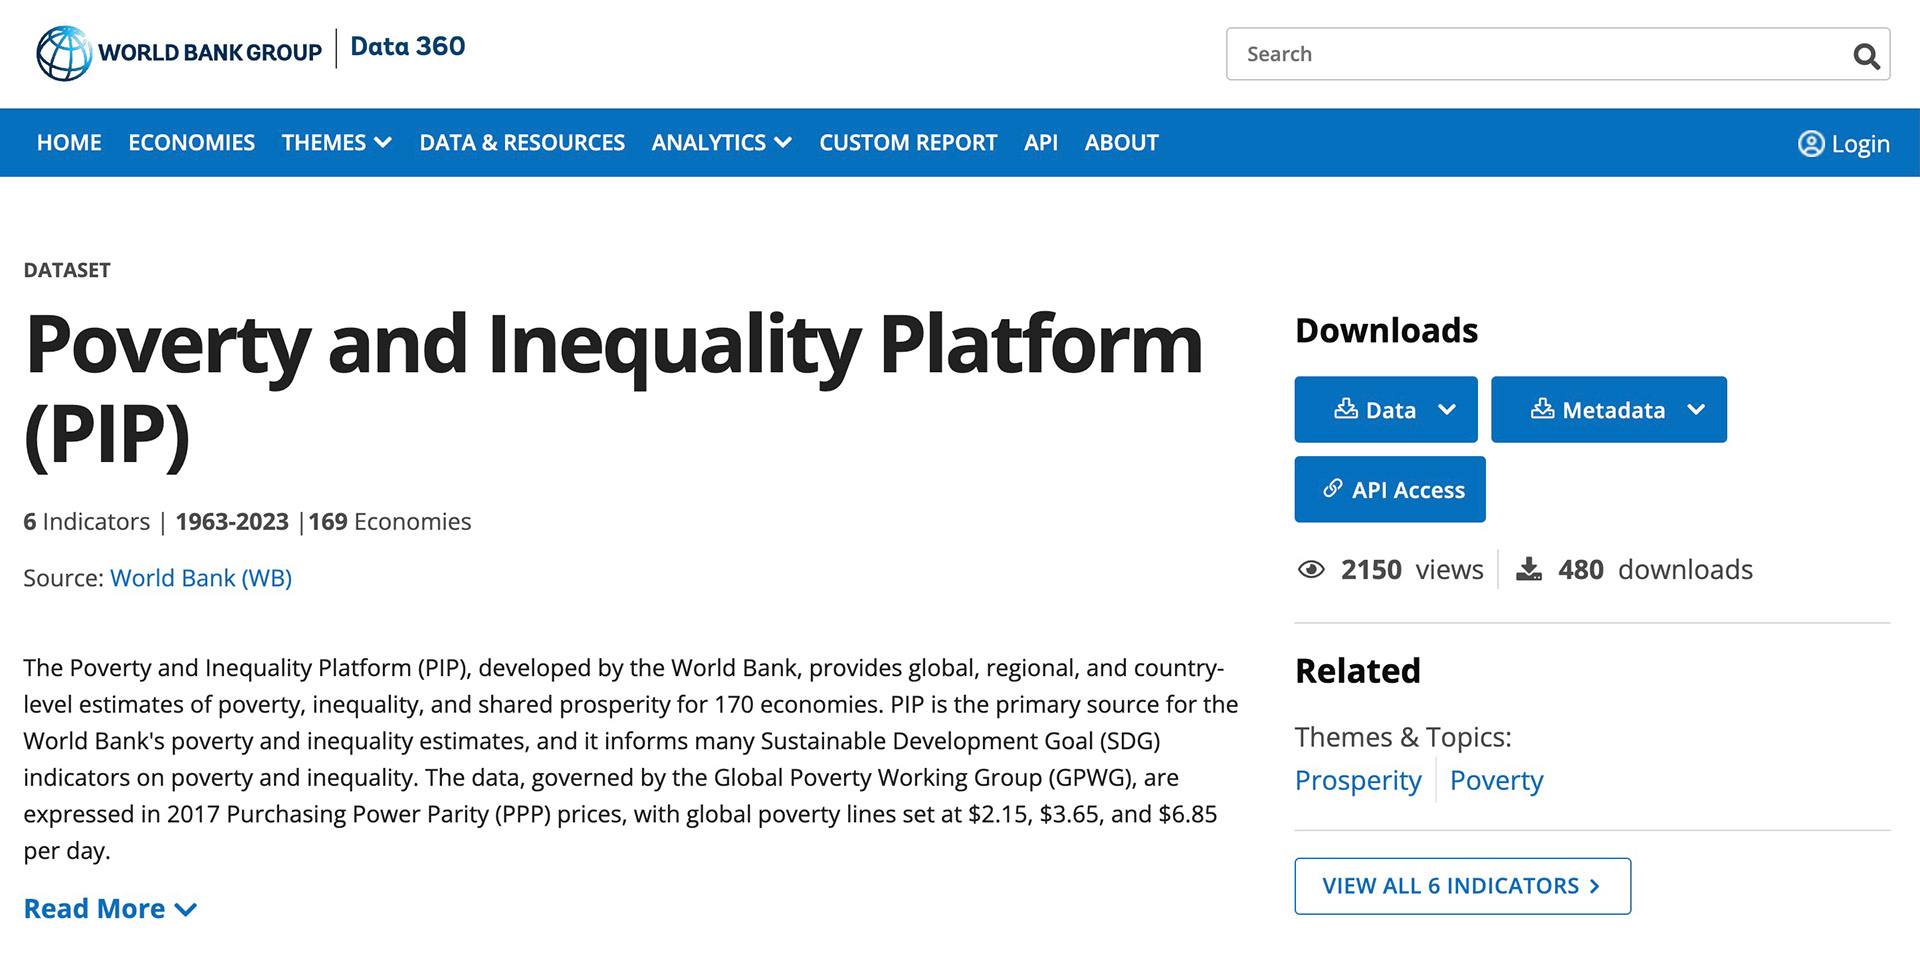Screen dimensions: 1920x970
Task: Click the downloads tray icon beside 480
Action: 1529,570
